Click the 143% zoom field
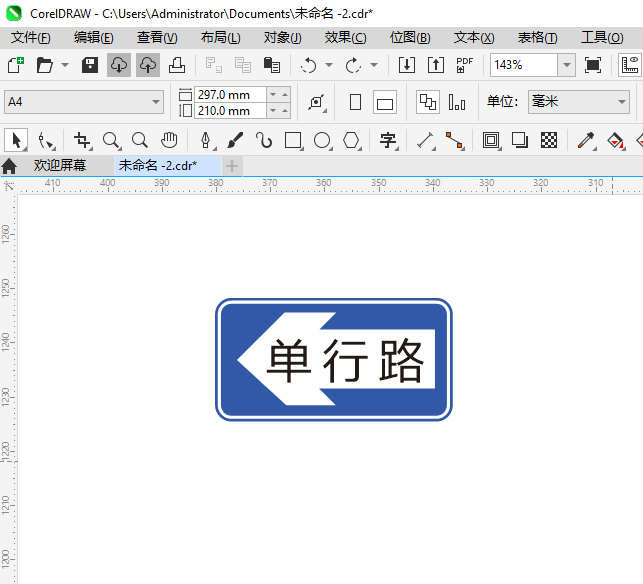 click(x=524, y=65)
